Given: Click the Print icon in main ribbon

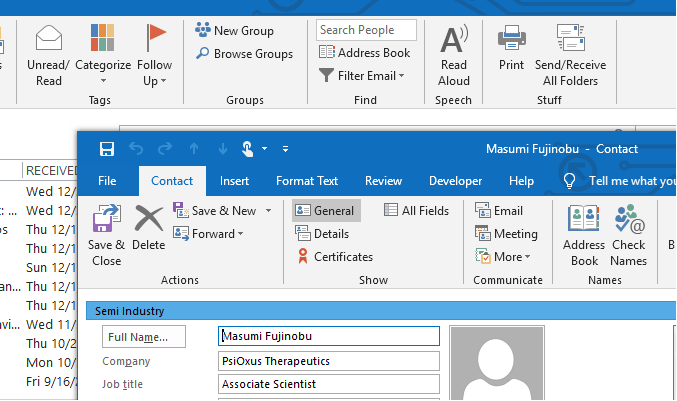Looking at the screenshot, I should coord(511,38).
